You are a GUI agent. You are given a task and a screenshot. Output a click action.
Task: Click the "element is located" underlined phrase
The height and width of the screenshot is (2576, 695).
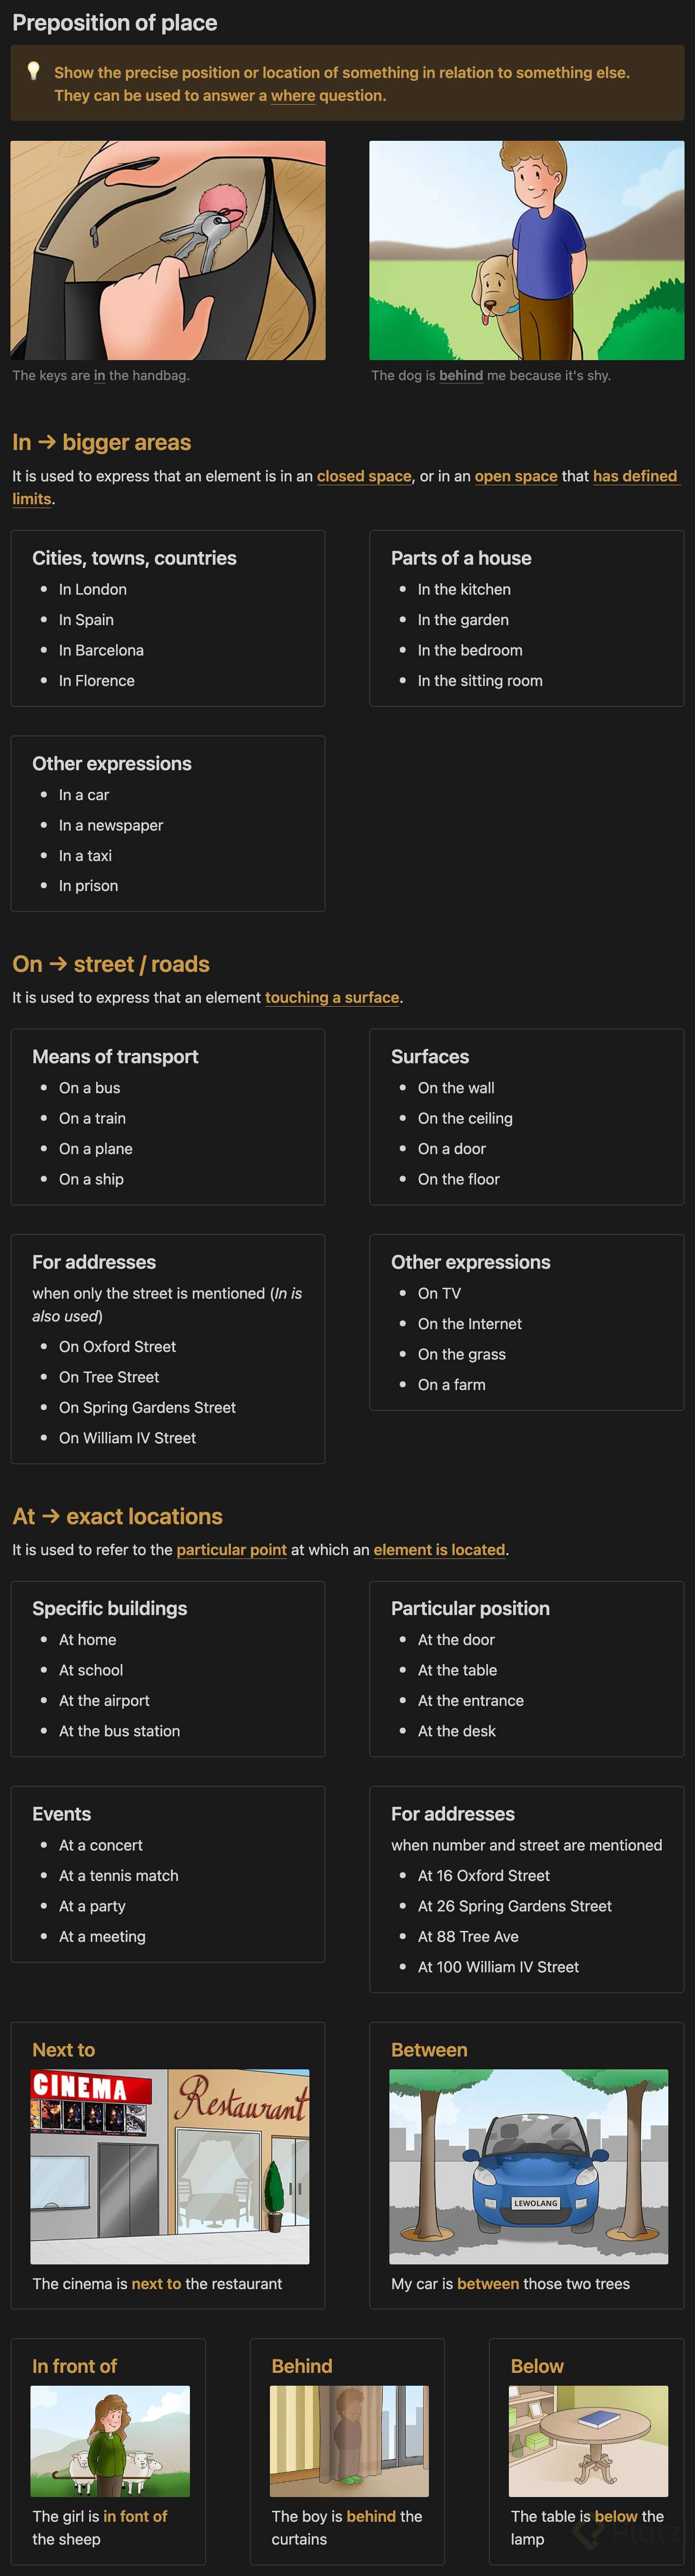coord(439,1549)
